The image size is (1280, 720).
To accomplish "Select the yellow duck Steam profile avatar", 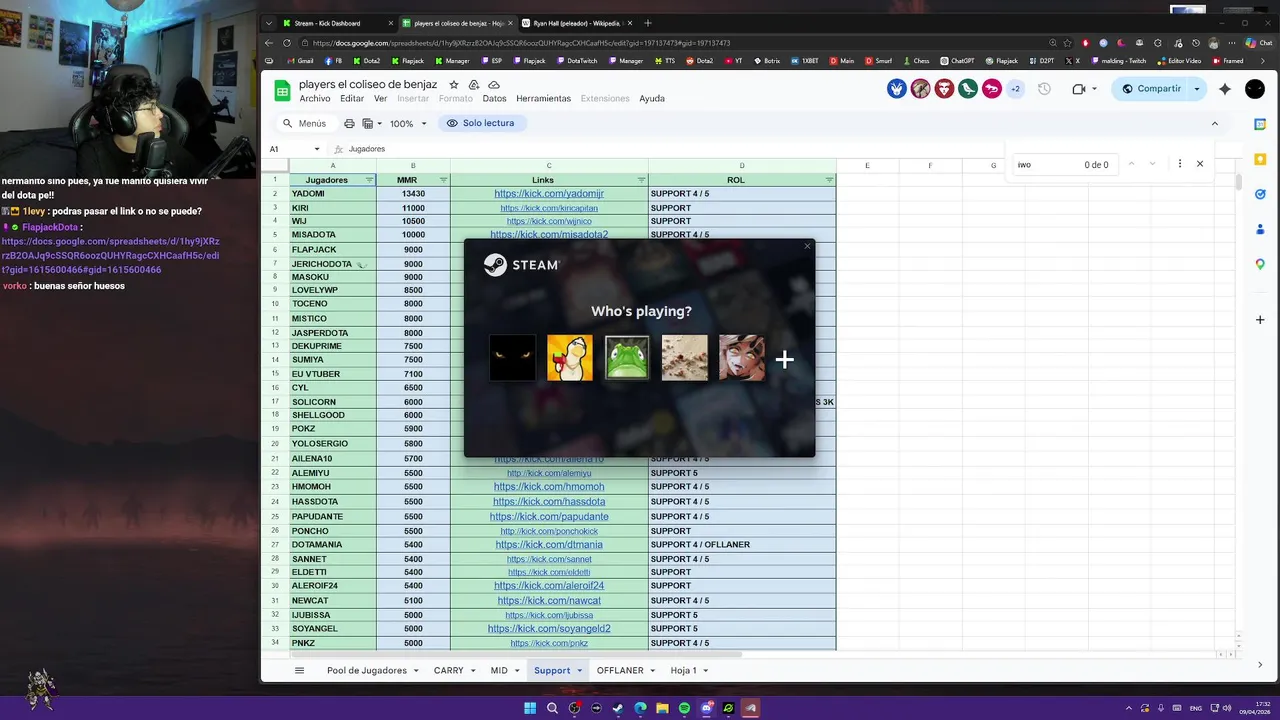I will tap(570, 358).
